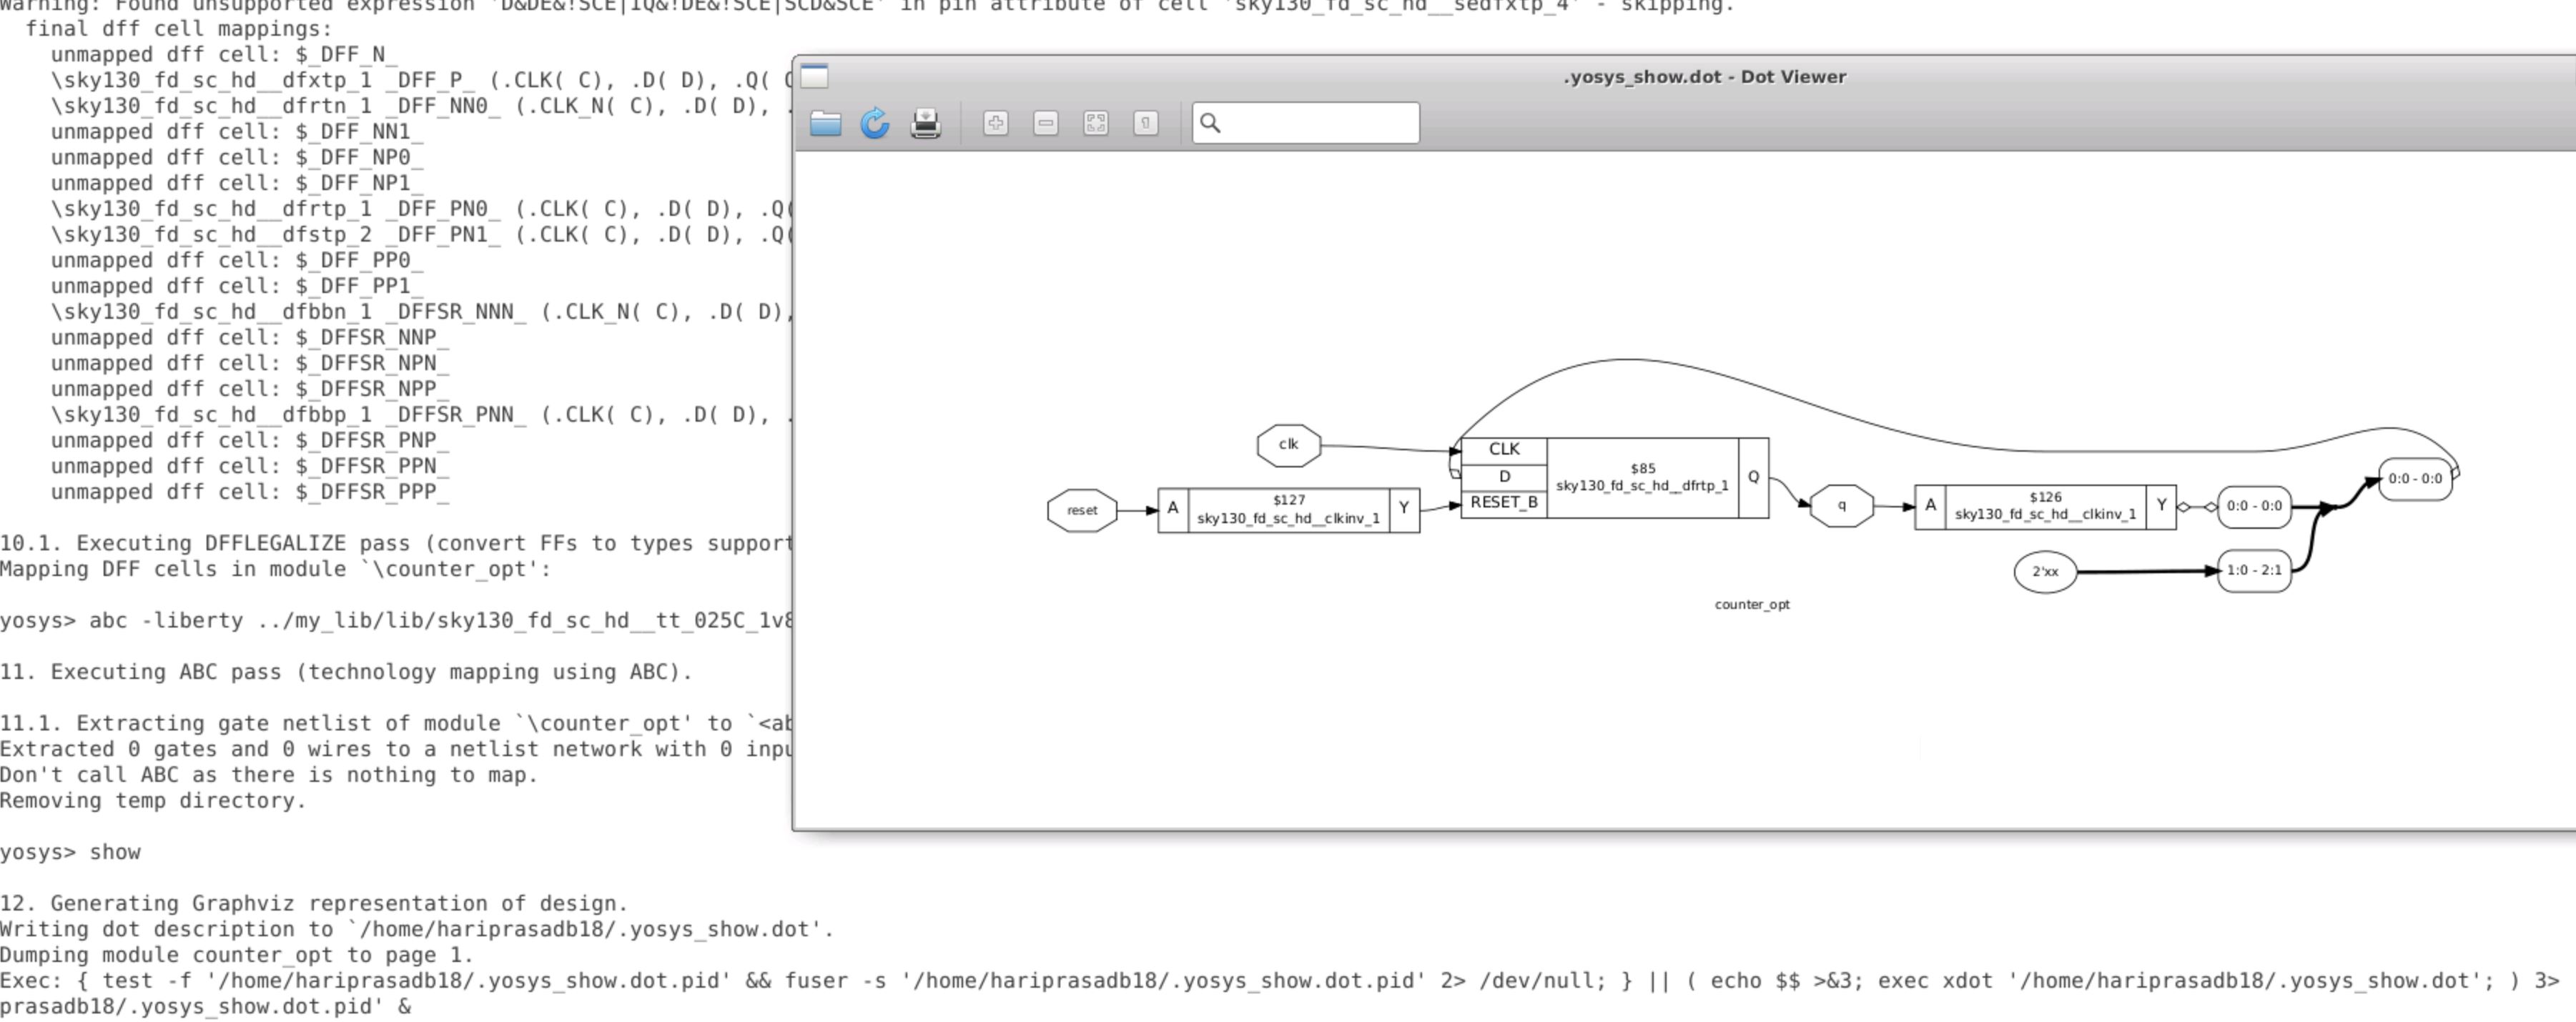Open a dot file in Dot Viewer

pos(825,122)
